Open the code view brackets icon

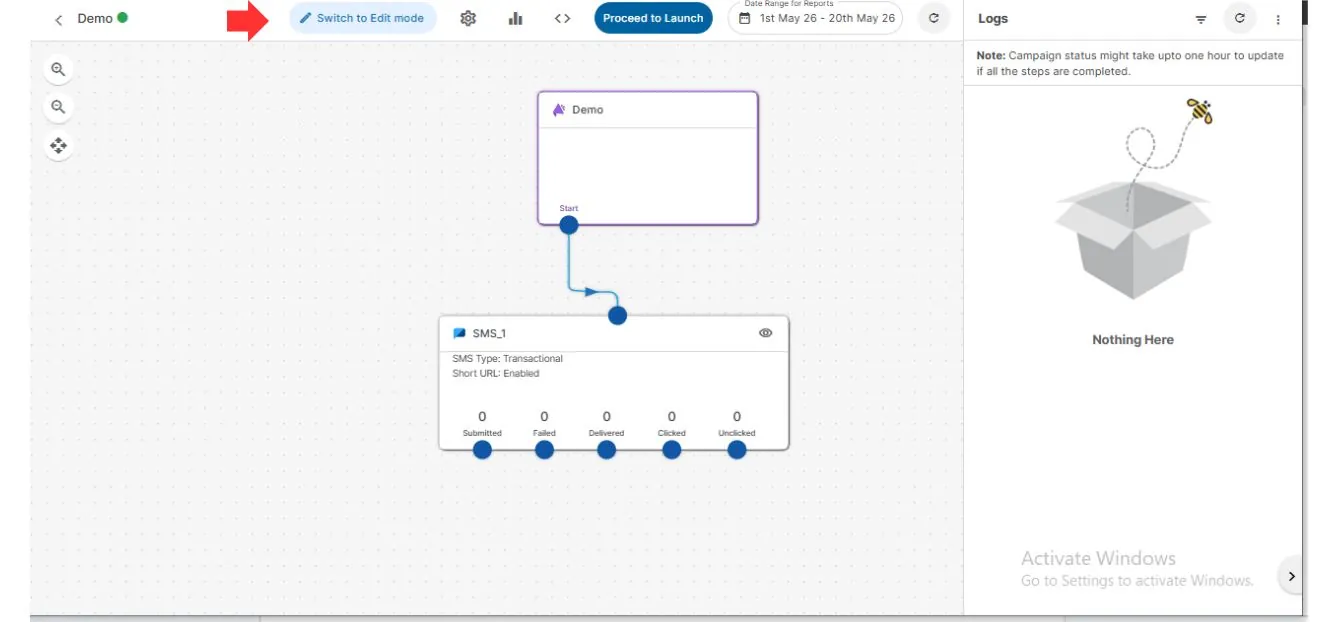tap(563, 18)
